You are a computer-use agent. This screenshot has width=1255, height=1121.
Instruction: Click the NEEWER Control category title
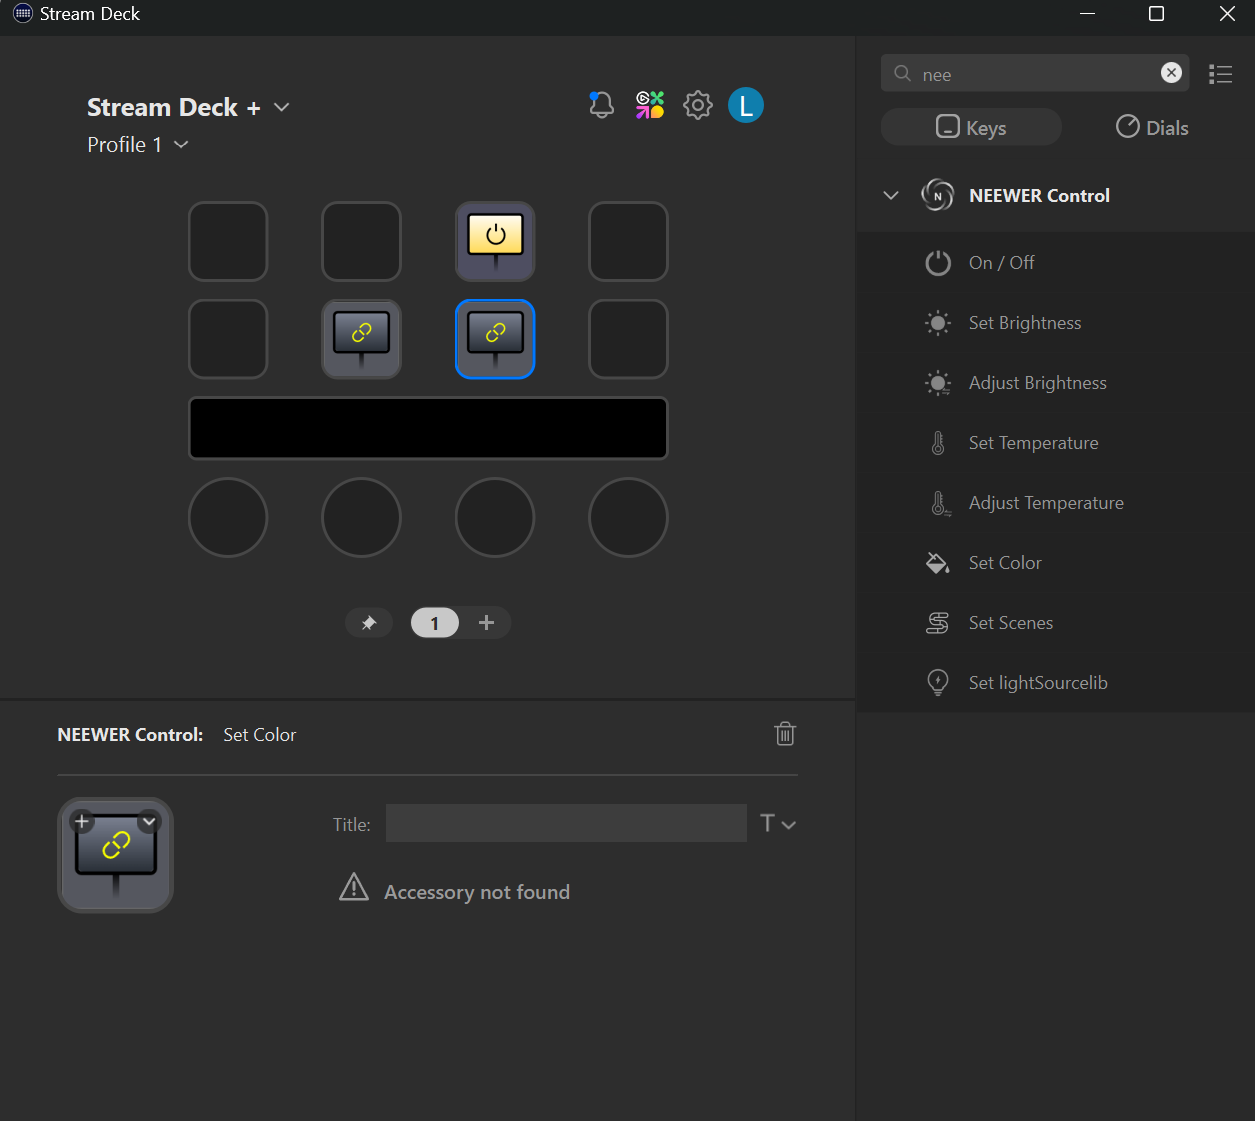coord(1039,195)
